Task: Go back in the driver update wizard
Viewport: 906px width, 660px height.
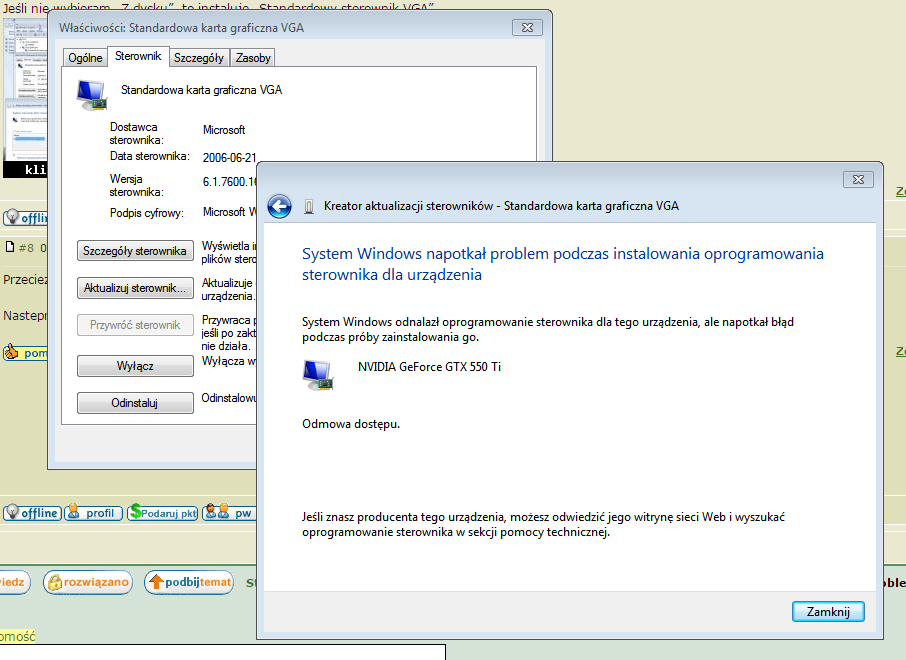Action: pos(279,206)
